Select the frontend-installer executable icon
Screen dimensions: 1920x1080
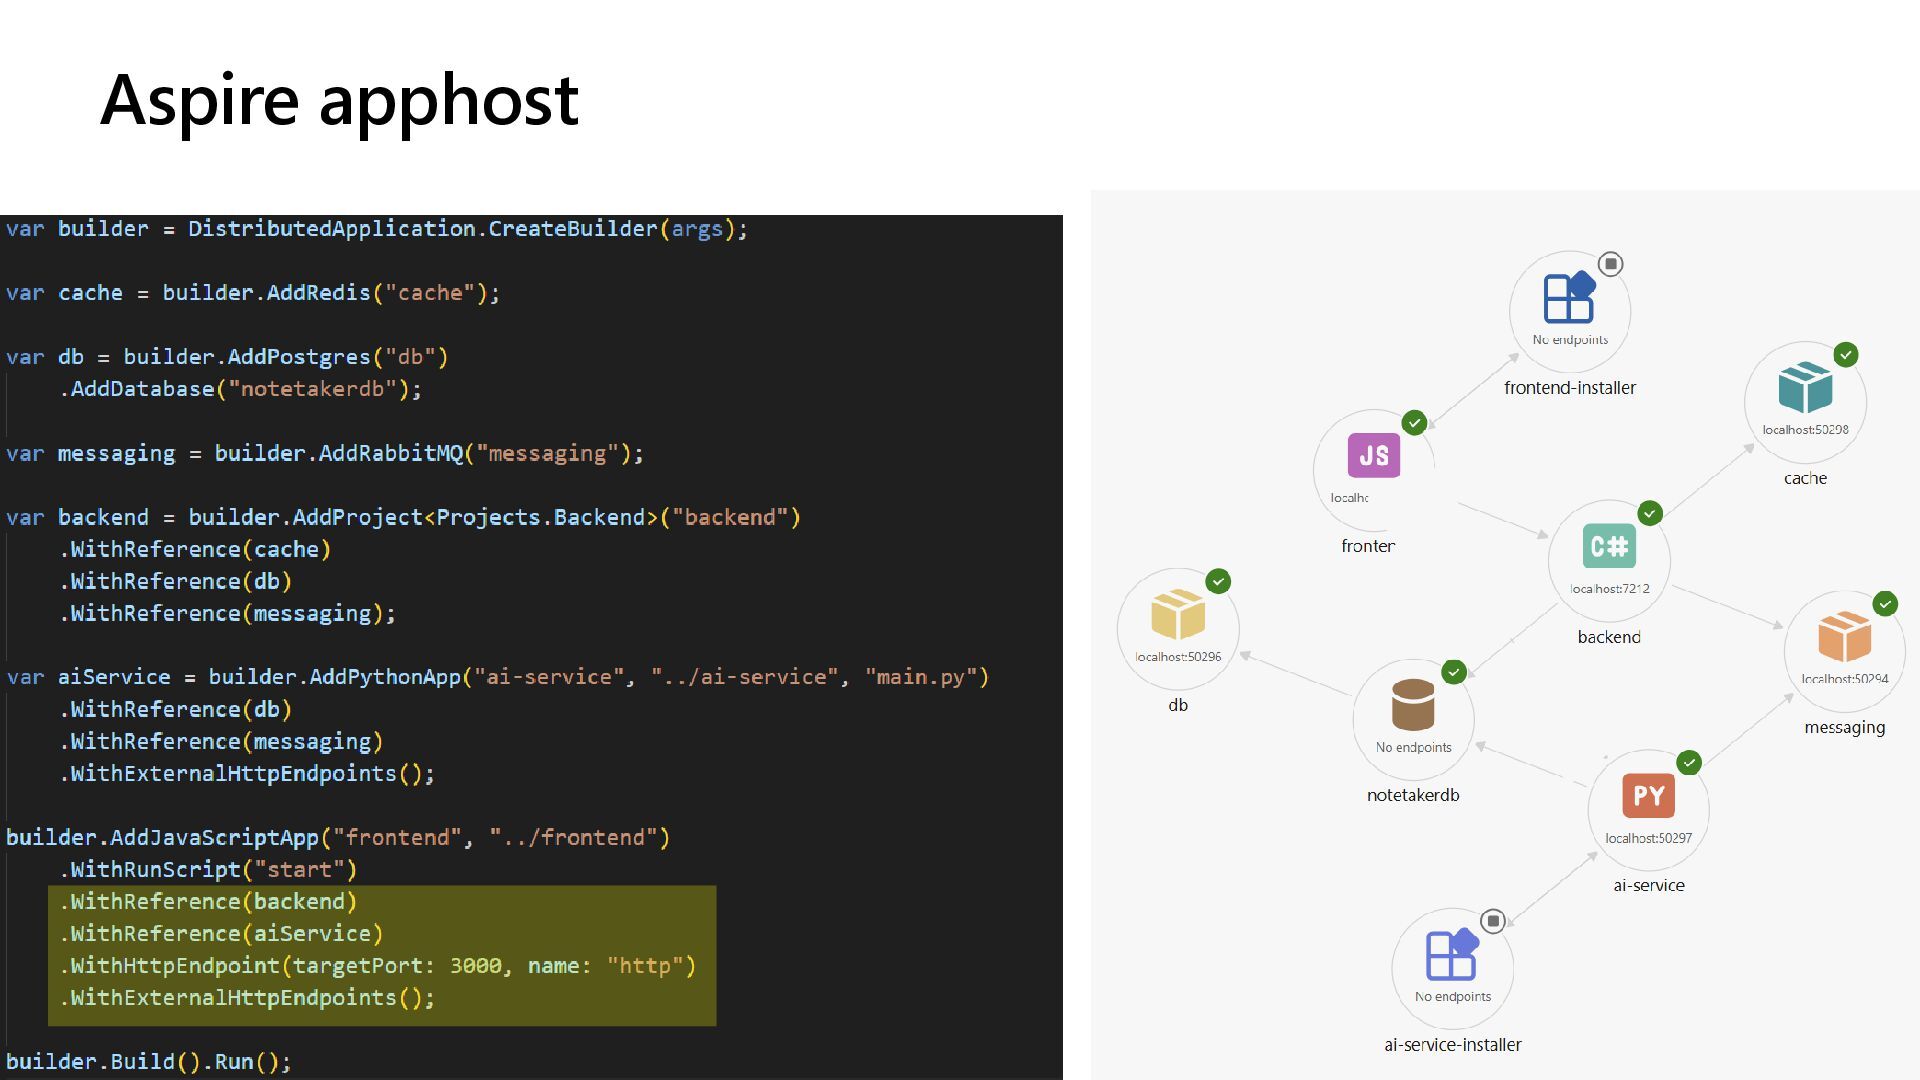click(x=1569, y=297)
